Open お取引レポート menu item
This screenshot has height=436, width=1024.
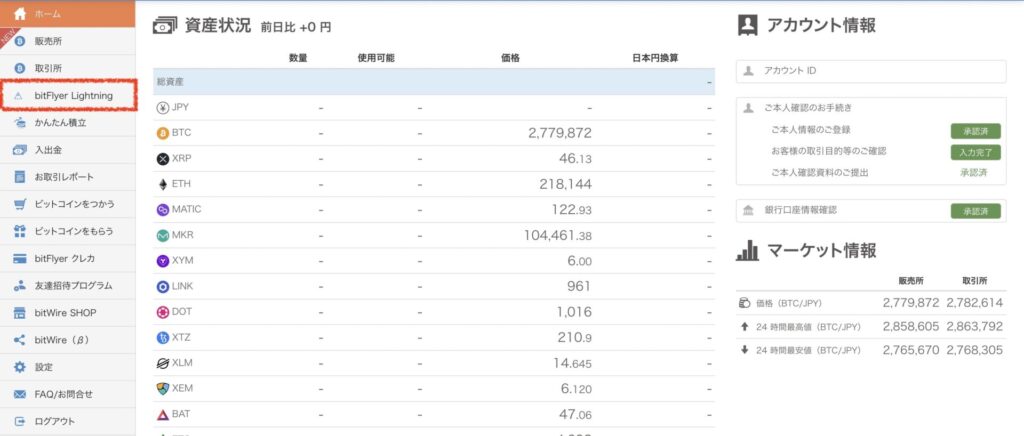(x=68, y=177)
